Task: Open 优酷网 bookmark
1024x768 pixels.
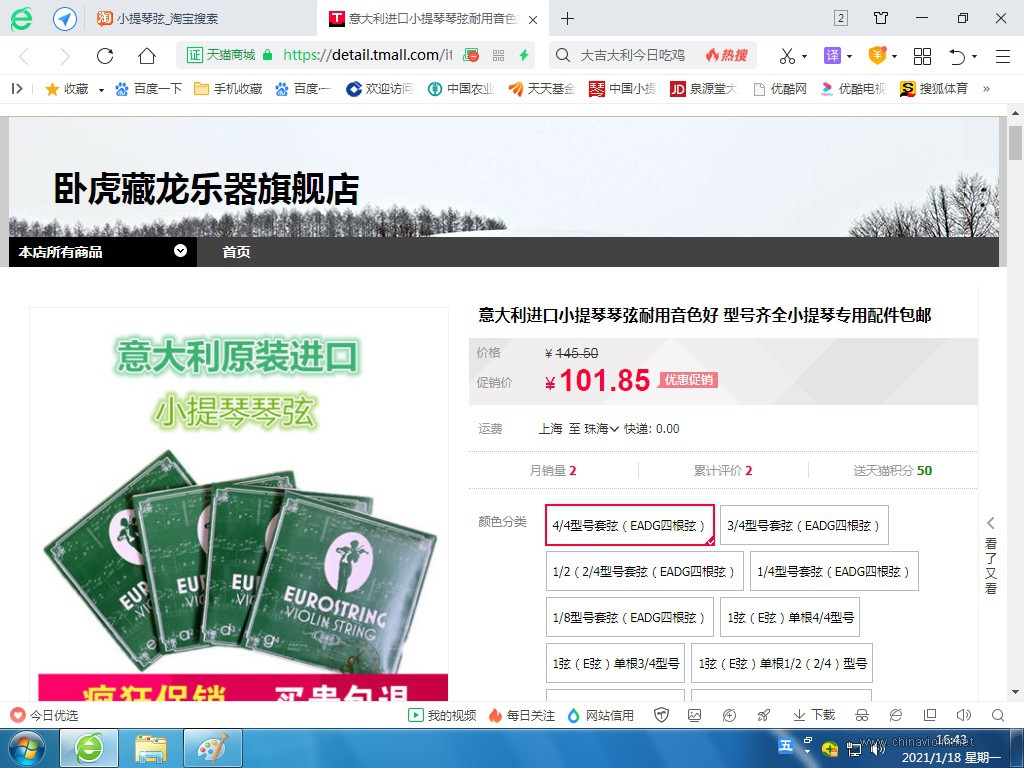Action: point(780,89)
